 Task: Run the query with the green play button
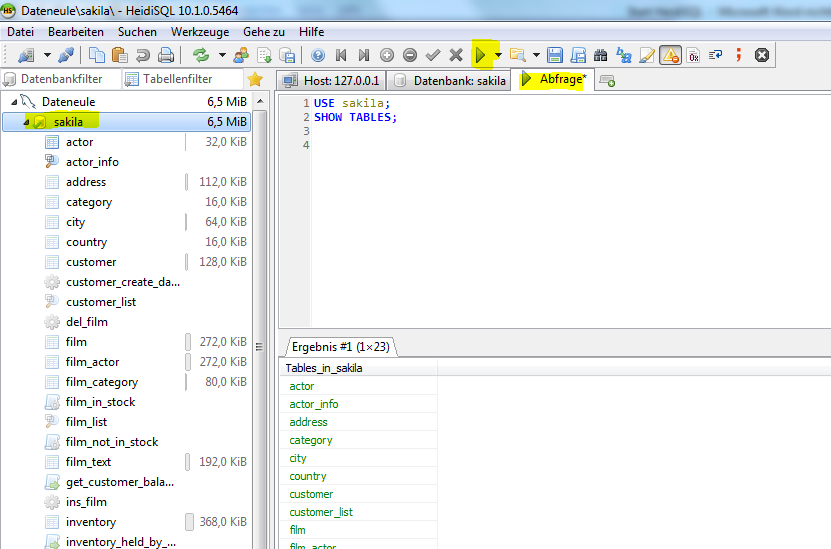click(481, 55)
